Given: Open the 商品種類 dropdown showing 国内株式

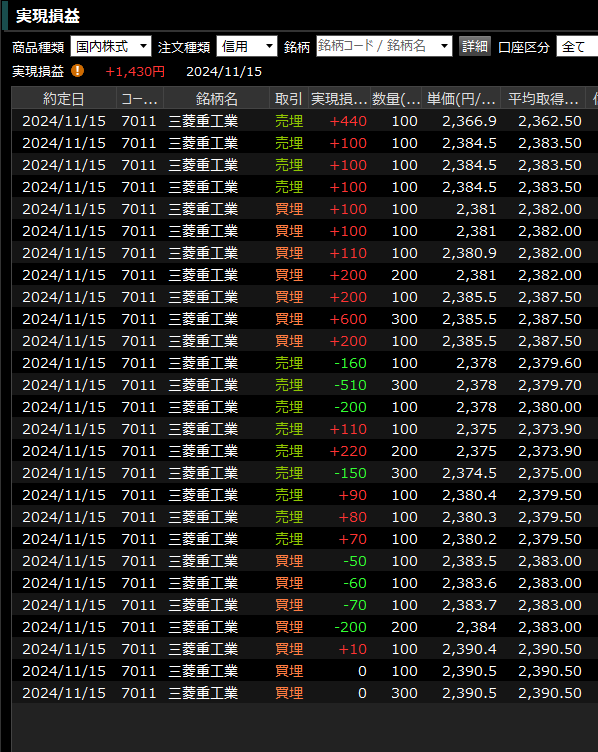Looking at the screenshot, I should pyautogui.click(x=111, y=47).
